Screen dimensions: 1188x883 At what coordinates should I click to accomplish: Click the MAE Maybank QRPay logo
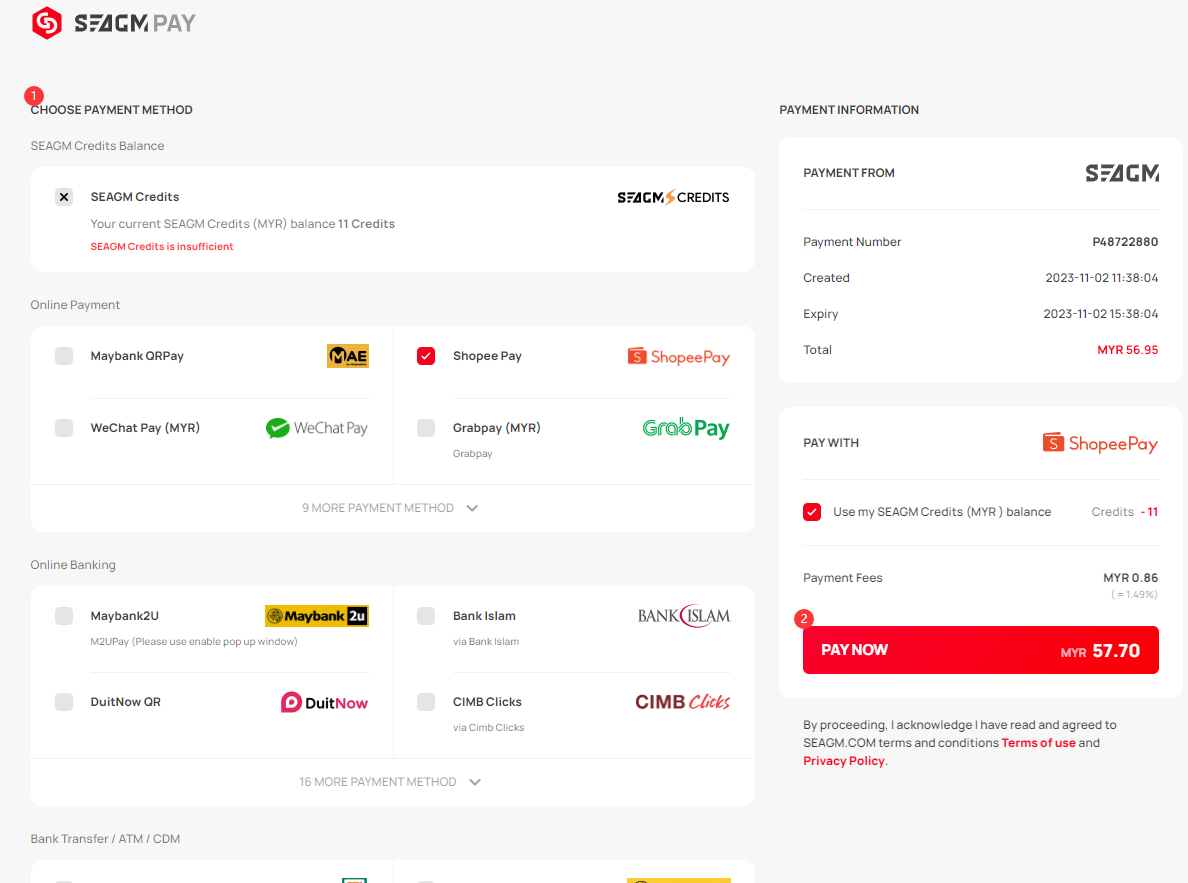pyautogui.click(x=348, y=356)
